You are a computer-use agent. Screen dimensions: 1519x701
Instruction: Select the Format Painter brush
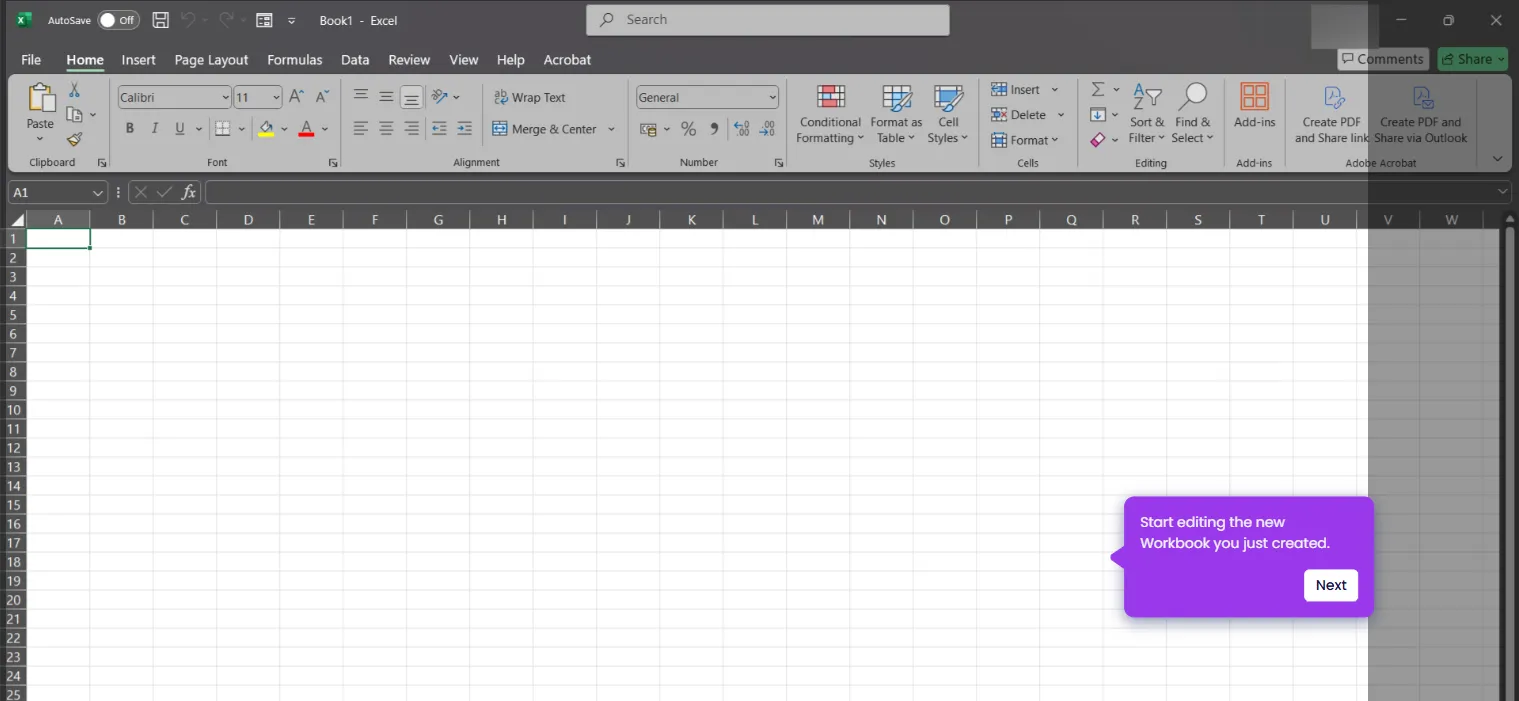[x=74, y=140]
